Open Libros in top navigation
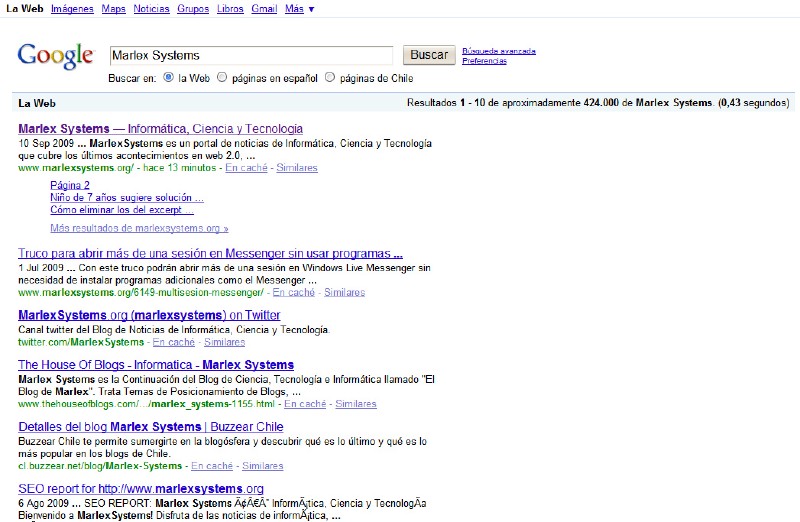The image size is (800, 522). [230, 9]
